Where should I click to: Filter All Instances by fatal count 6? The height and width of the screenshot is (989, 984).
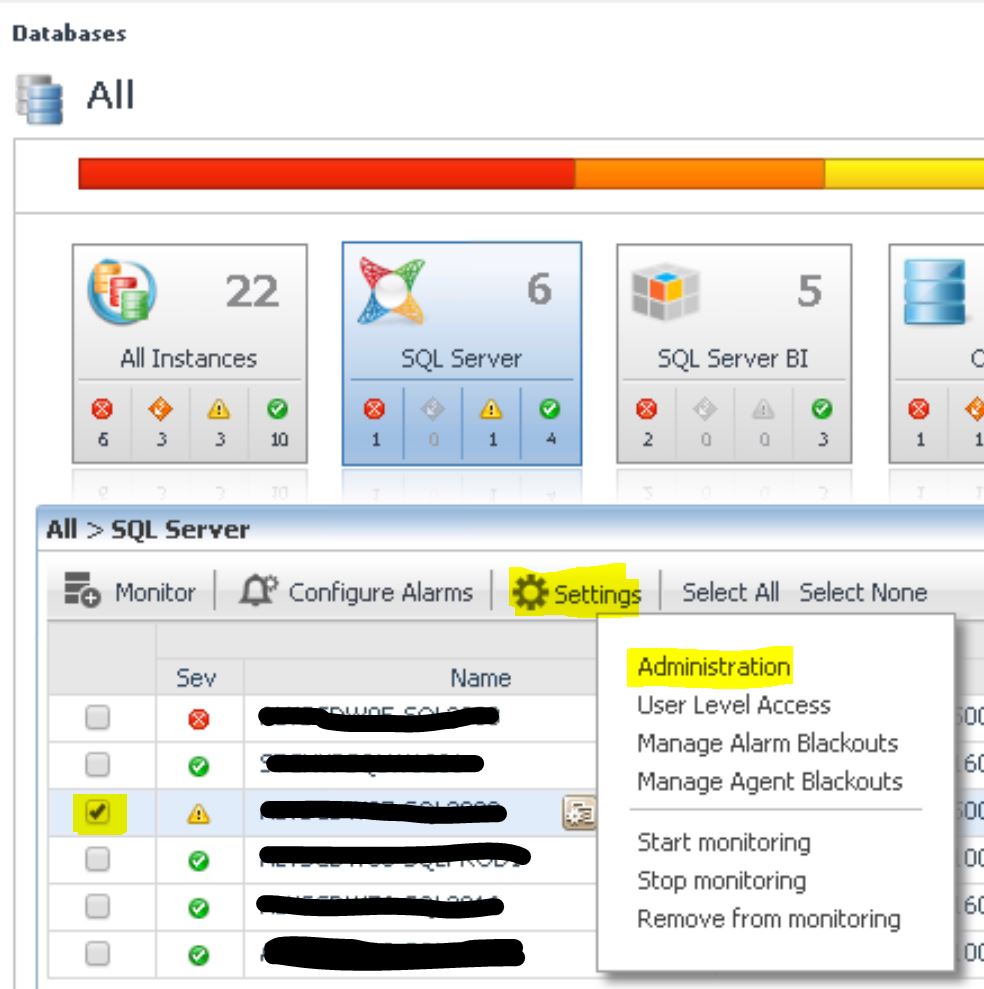coord(102,421)
